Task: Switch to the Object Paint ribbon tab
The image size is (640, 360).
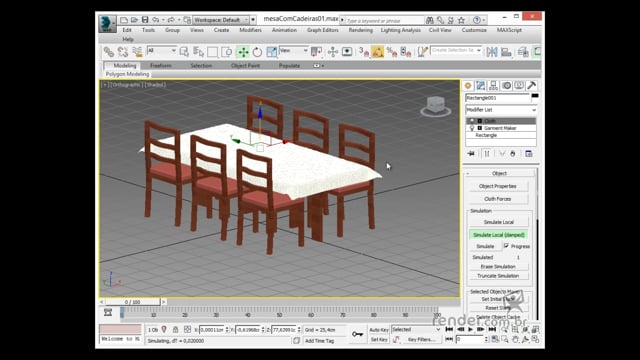Action: click(245, 66)
